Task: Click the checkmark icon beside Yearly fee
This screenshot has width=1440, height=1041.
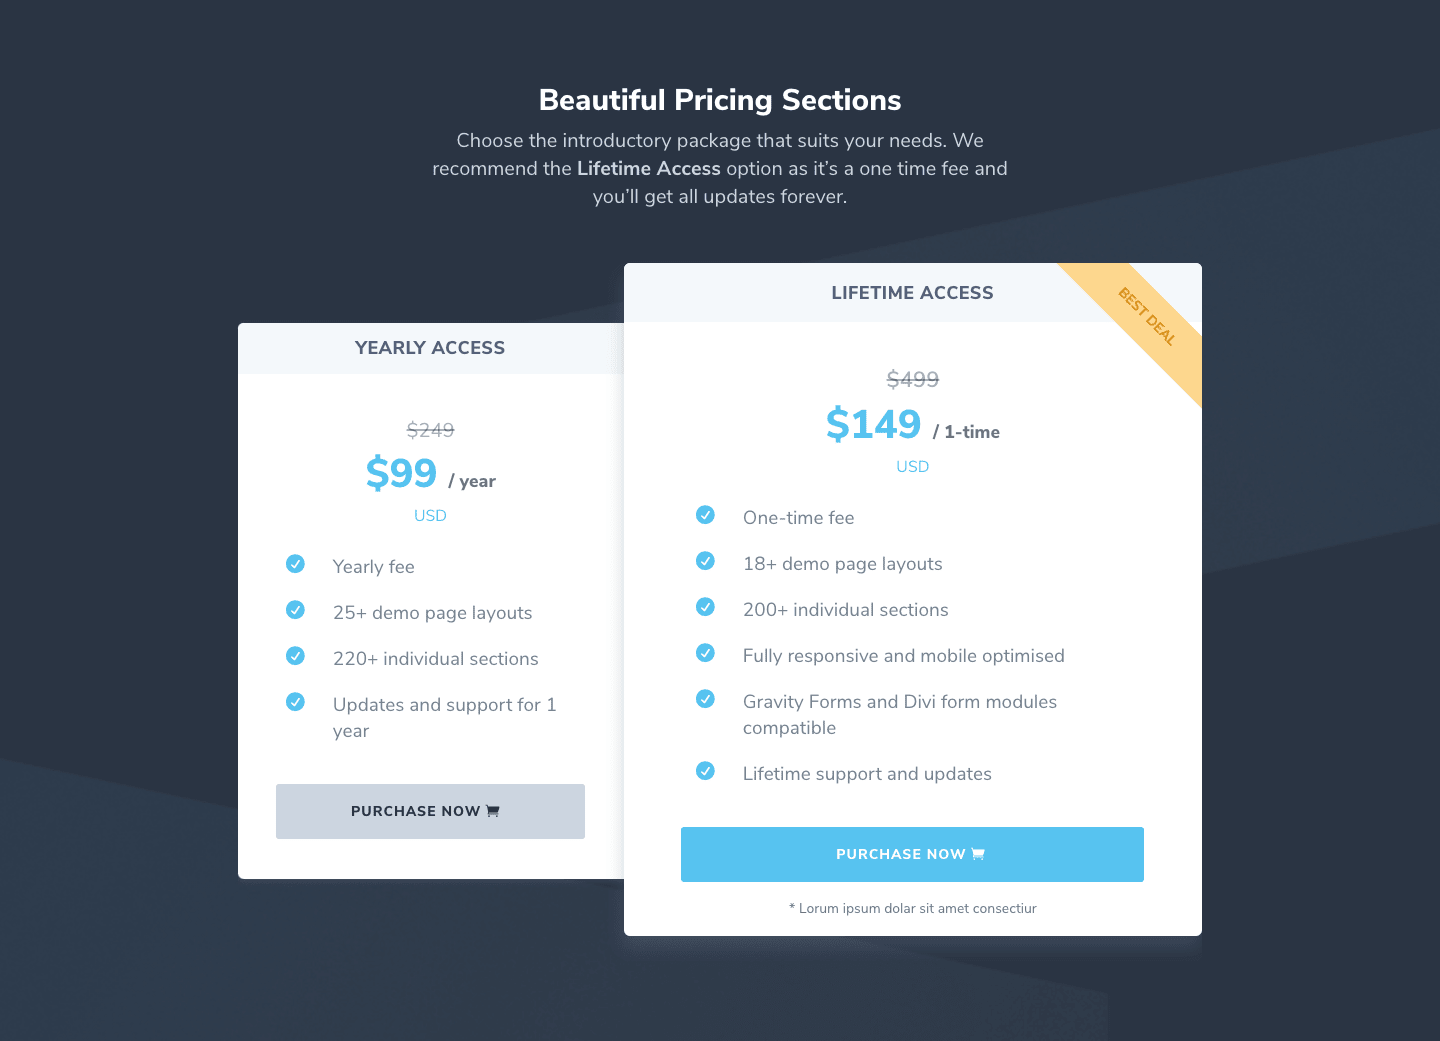Action: 295,564
